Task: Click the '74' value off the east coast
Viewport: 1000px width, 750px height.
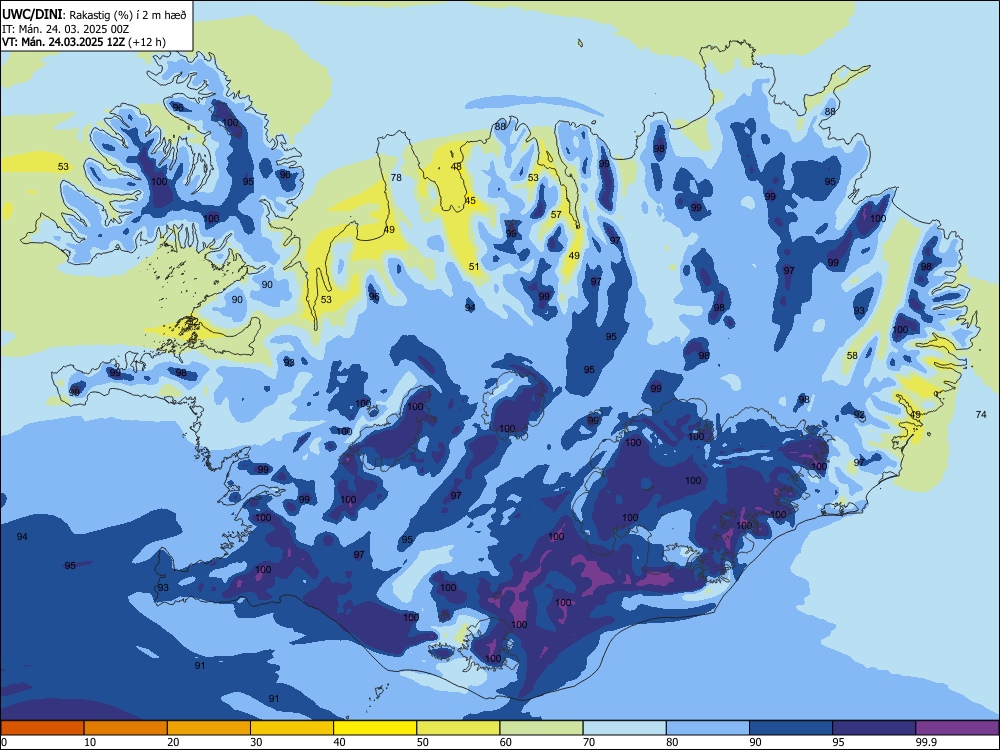Action: pyautogui.click(x=981, y=415)
